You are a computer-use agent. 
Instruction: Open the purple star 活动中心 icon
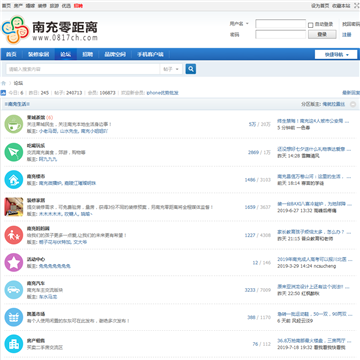pyautogui.click(x=14, y=263)
